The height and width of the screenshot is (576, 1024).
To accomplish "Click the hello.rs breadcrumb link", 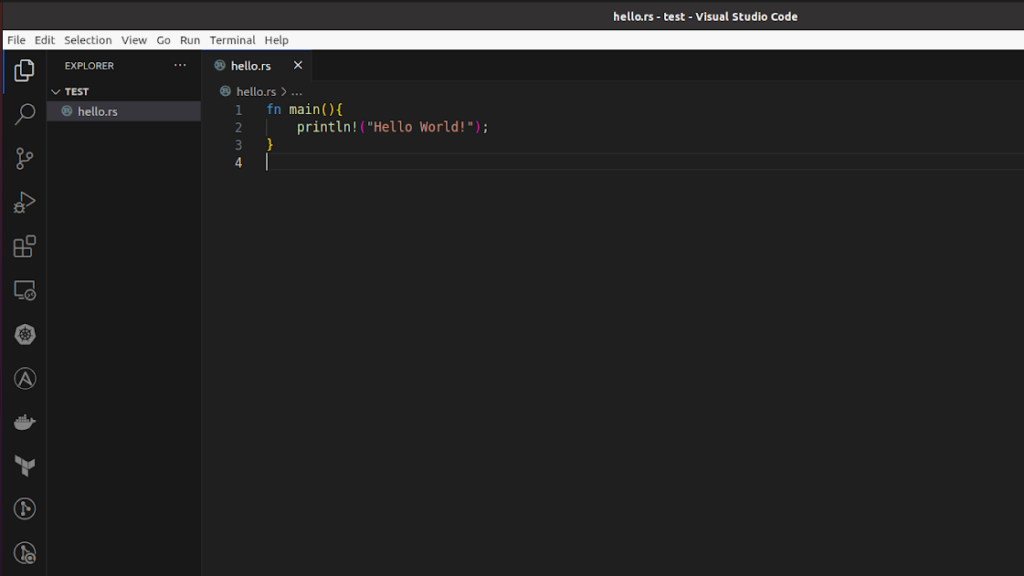I will point(256,91).
